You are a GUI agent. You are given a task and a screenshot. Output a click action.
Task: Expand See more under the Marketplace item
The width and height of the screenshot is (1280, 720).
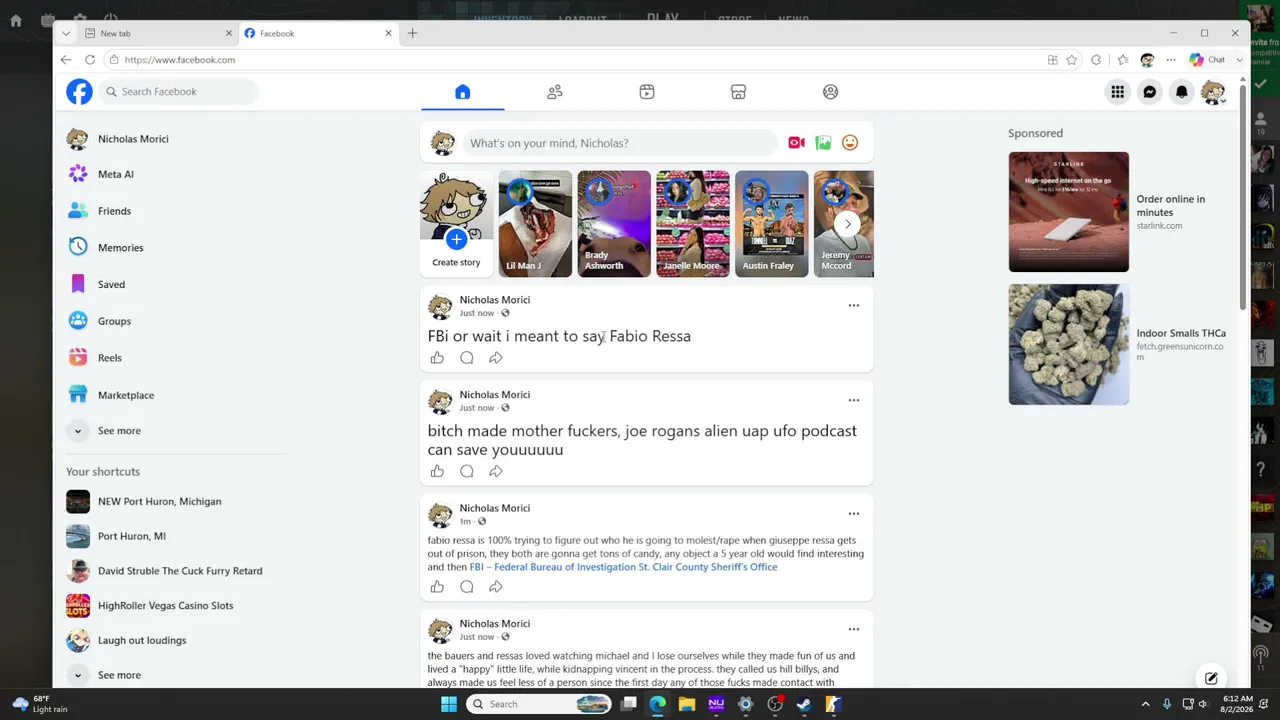119,431
